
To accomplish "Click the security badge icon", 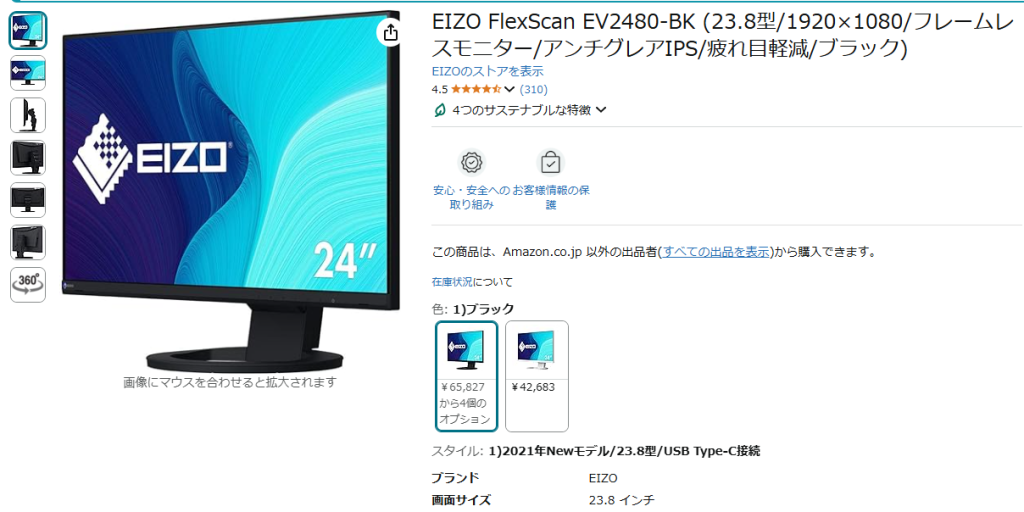I will tap(471, 163).
